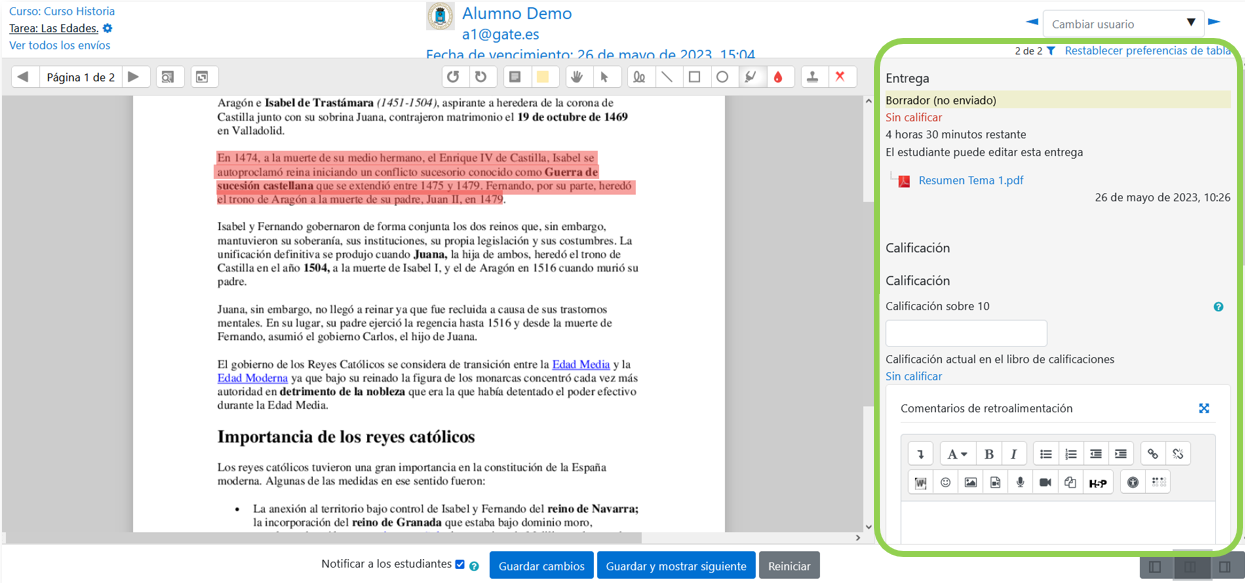Screen dimensions: 1245x583
Task: Delete annotations using the red X icon
Action: 840,76
